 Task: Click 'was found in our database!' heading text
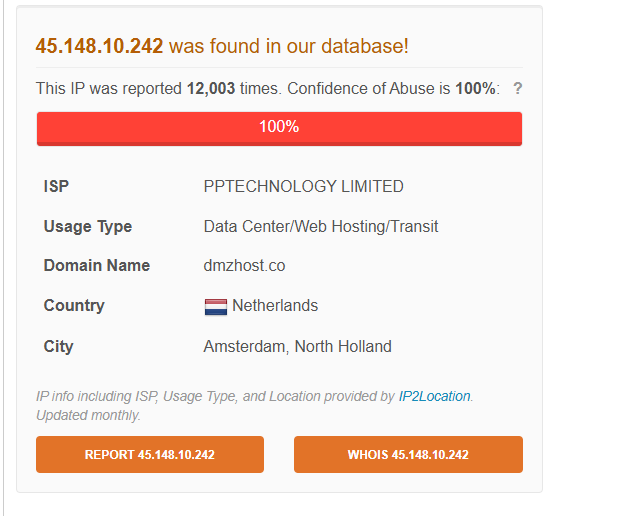pos(288,46)
